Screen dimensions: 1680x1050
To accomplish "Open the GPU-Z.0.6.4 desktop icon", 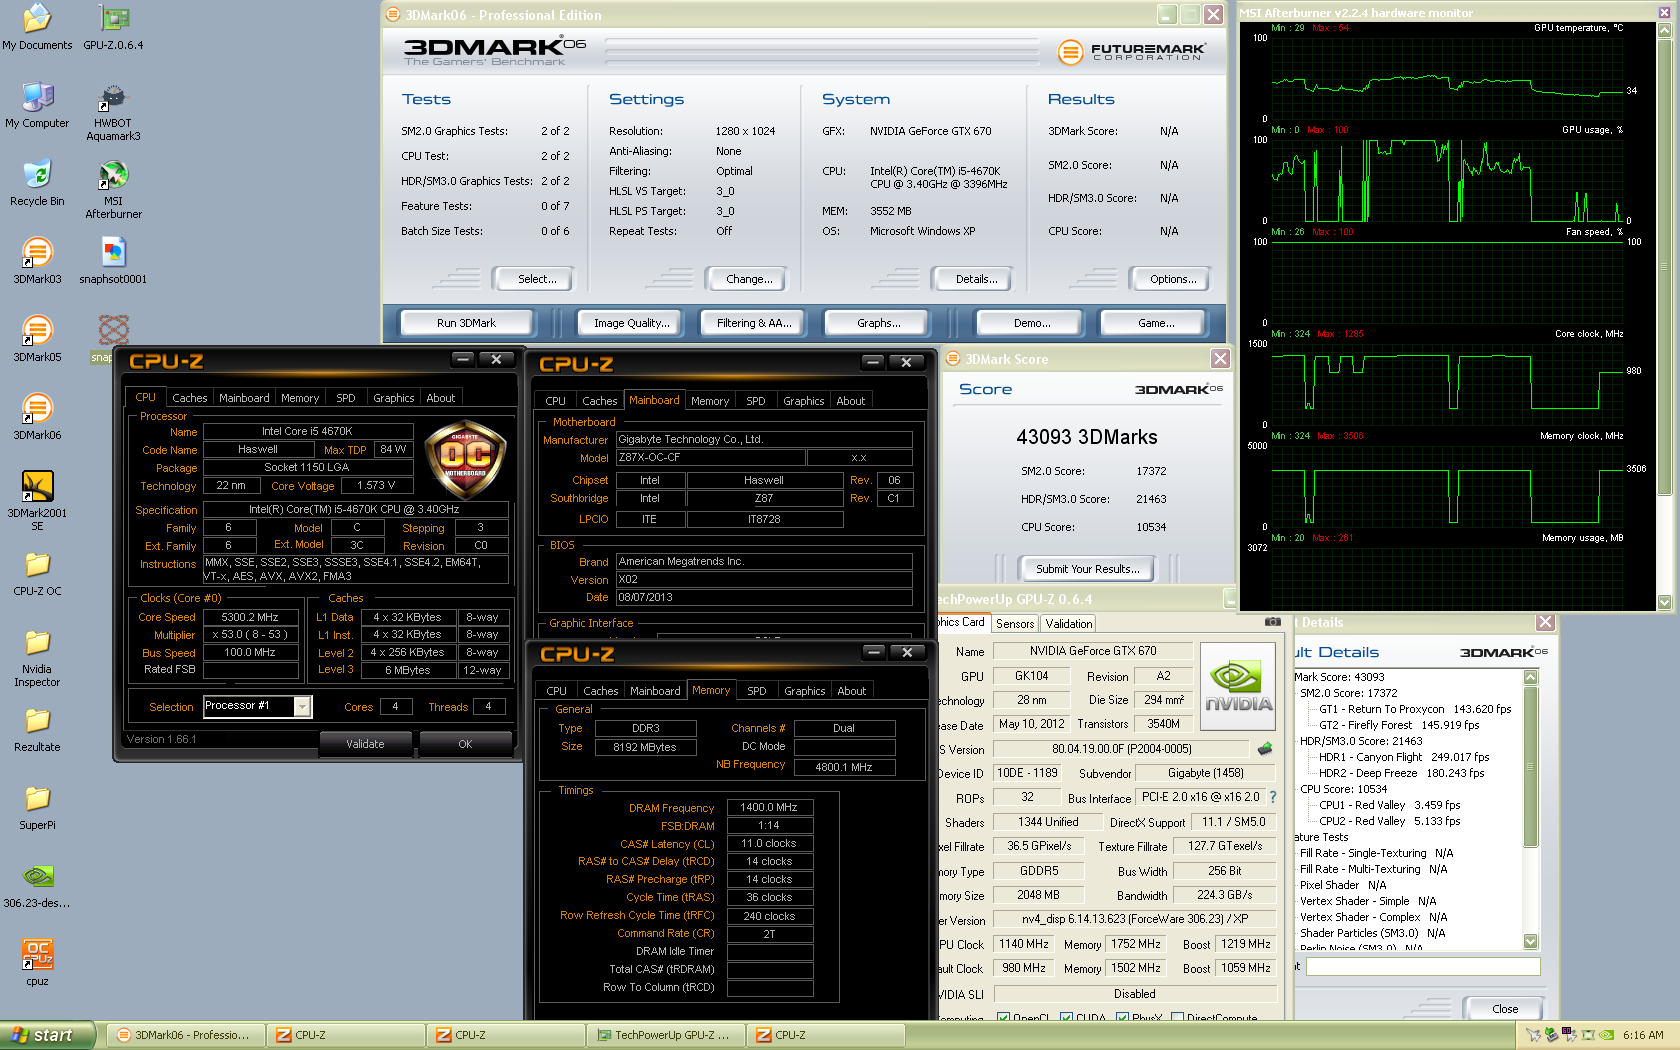I will 113,27.
